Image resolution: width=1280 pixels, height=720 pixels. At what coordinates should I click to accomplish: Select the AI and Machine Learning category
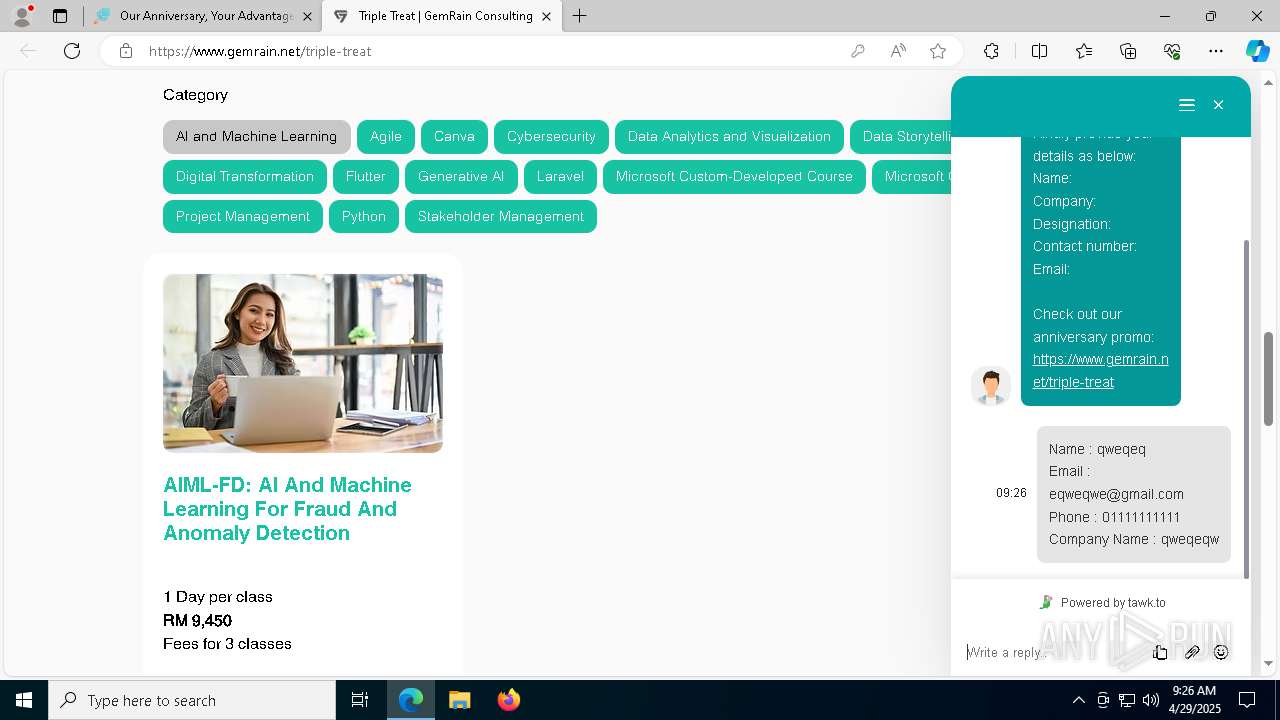[x=256, y=136]
